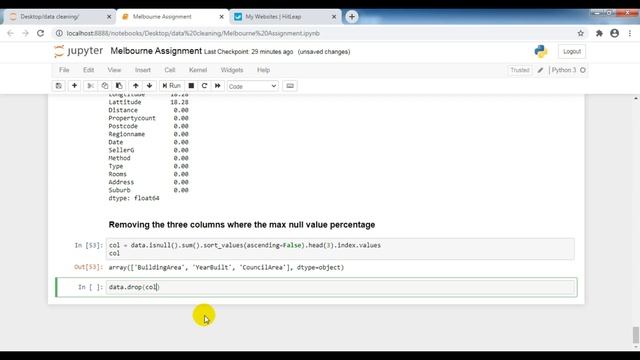Image resolution: width=640 pixels, height=360 pixels.
Task: Click the Jupyter logo
Action: pos(78,51)
